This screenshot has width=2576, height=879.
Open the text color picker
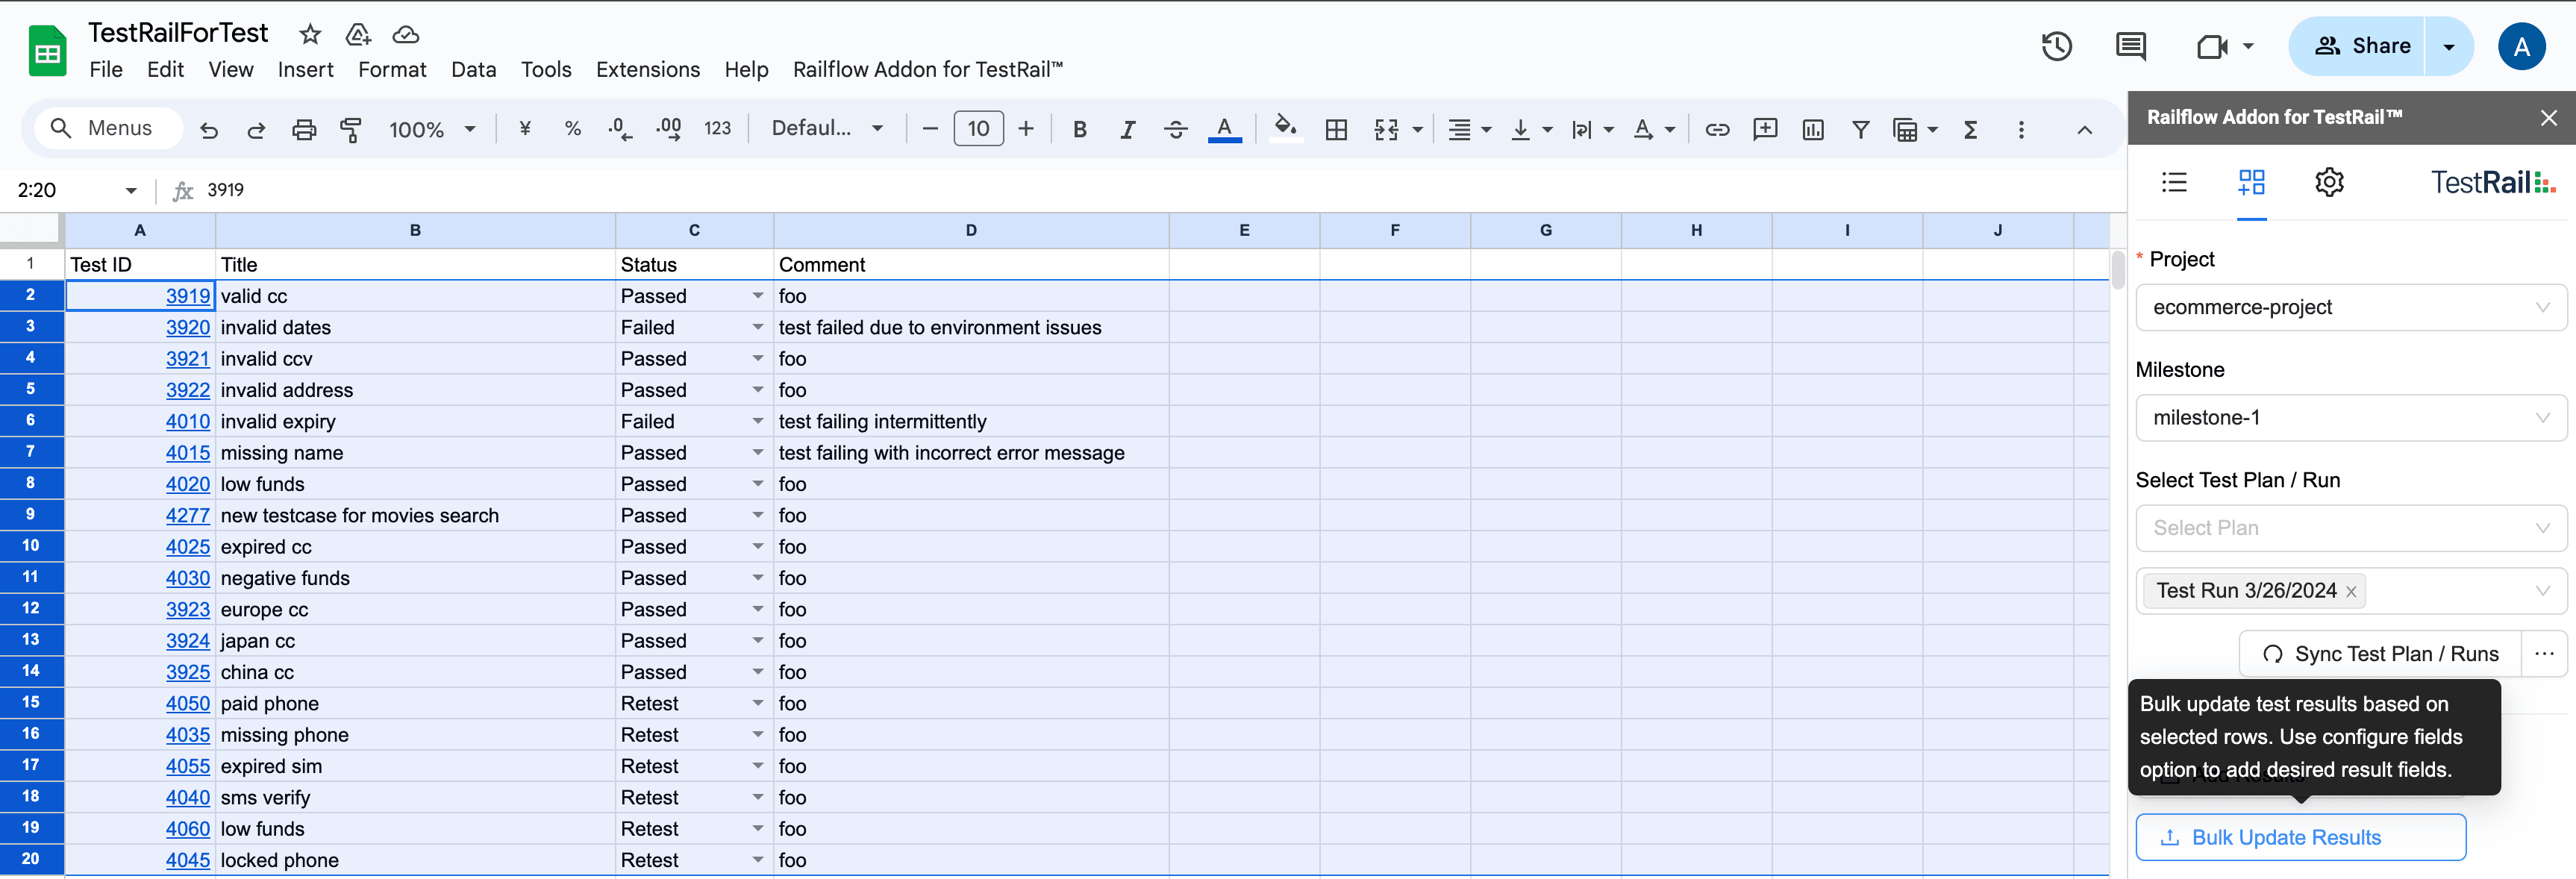1225,129
